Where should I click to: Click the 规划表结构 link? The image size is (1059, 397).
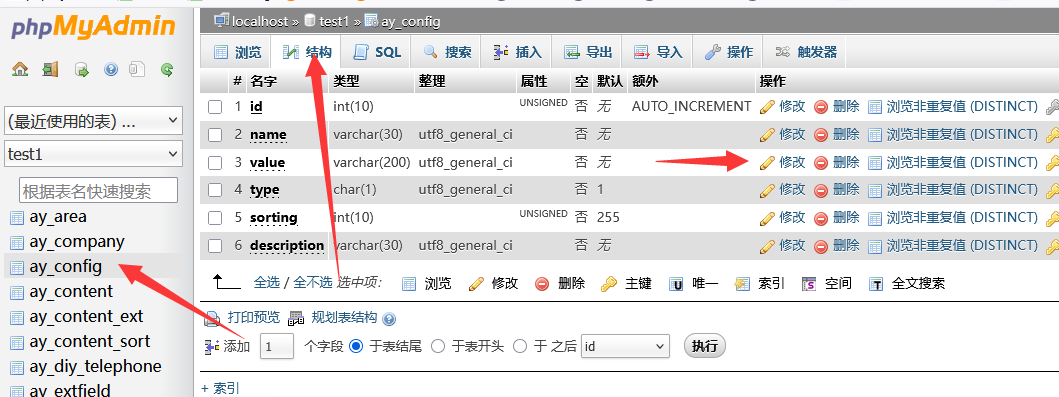tap(344, 317)
